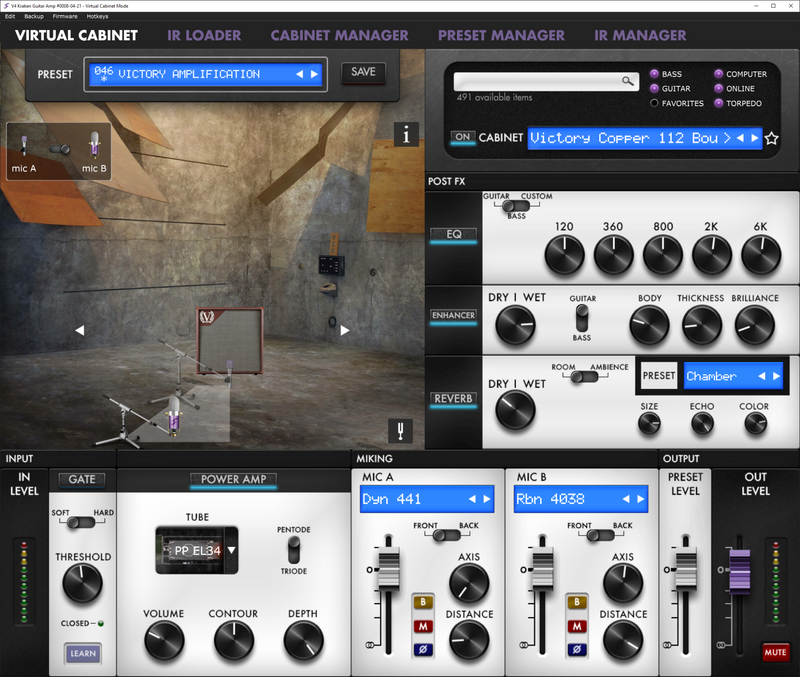Toggle Mic A yellow B button
The image size is (800, 677).
coord(423,603)
